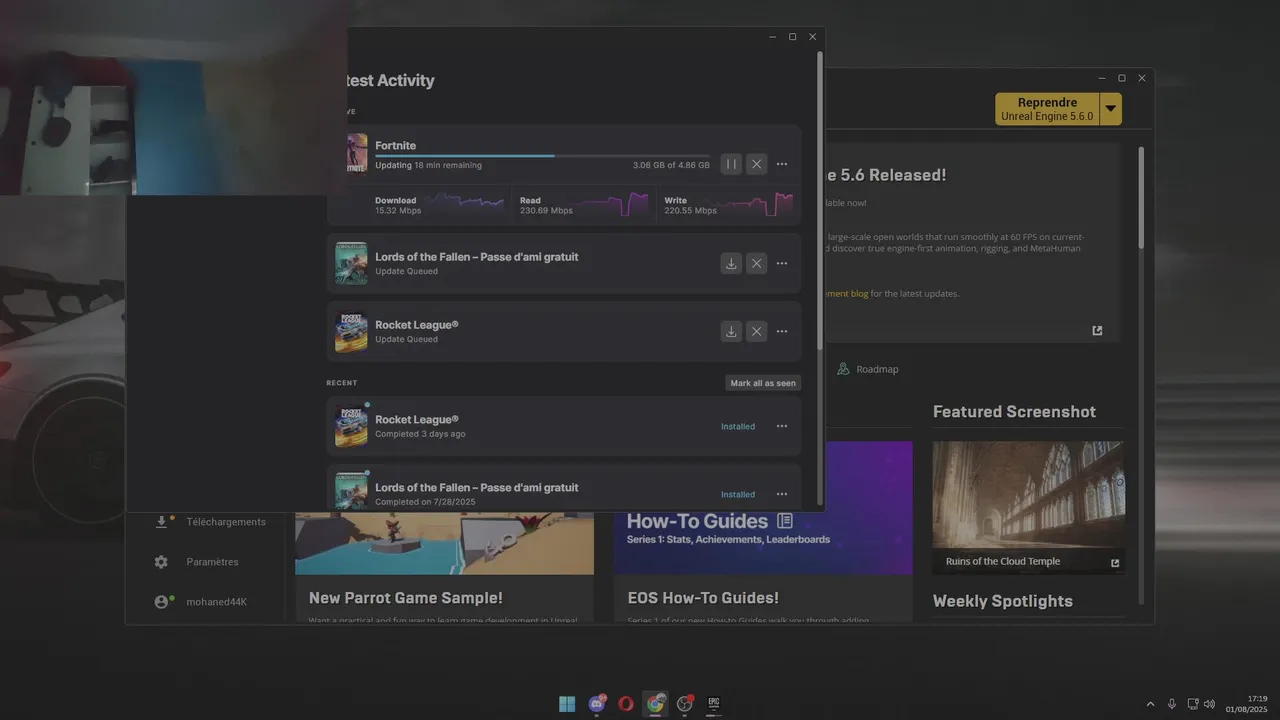Click recent Rocket League thumbnail
Screen dimensions: 1280x720
(351, 426)
